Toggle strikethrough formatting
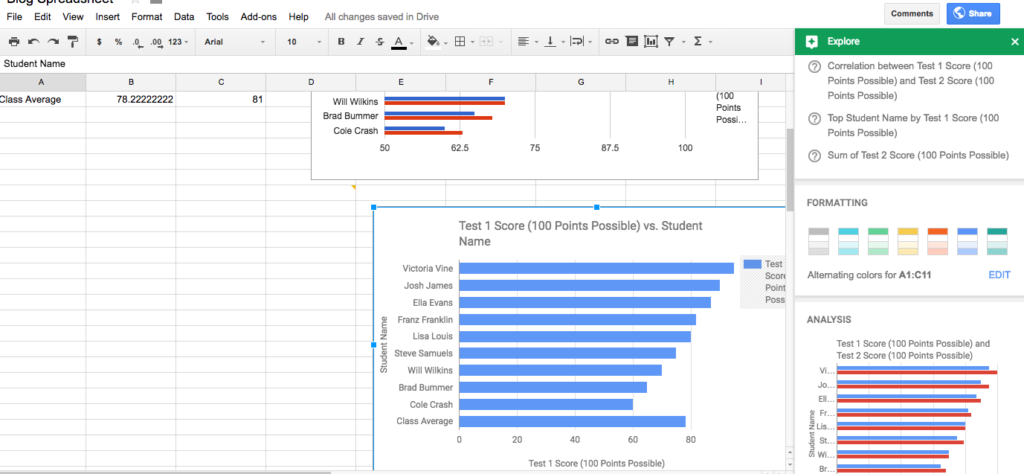This screenshot has height=474, width=1024. (x=379, y=42)
